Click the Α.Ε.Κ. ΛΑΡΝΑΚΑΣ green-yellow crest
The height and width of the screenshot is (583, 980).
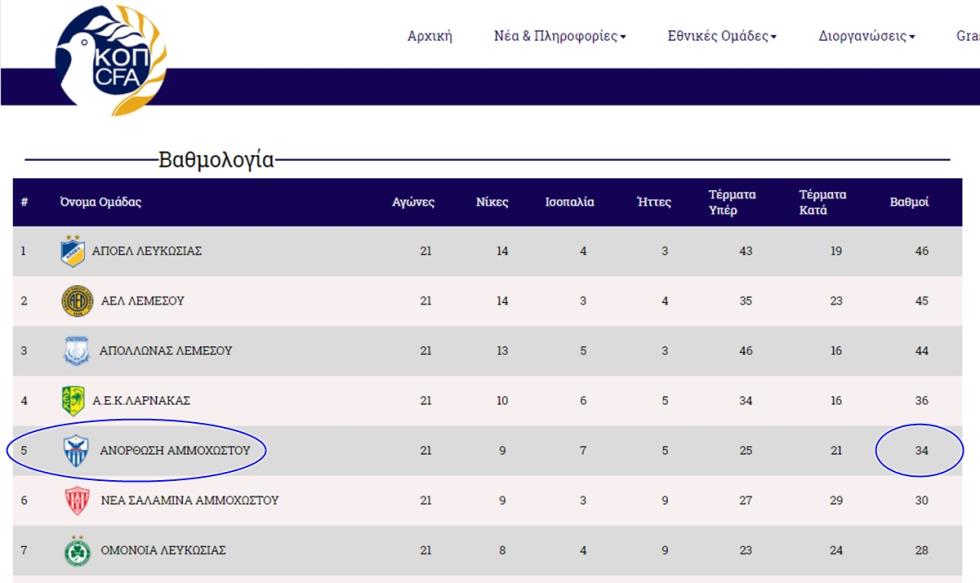73,401
